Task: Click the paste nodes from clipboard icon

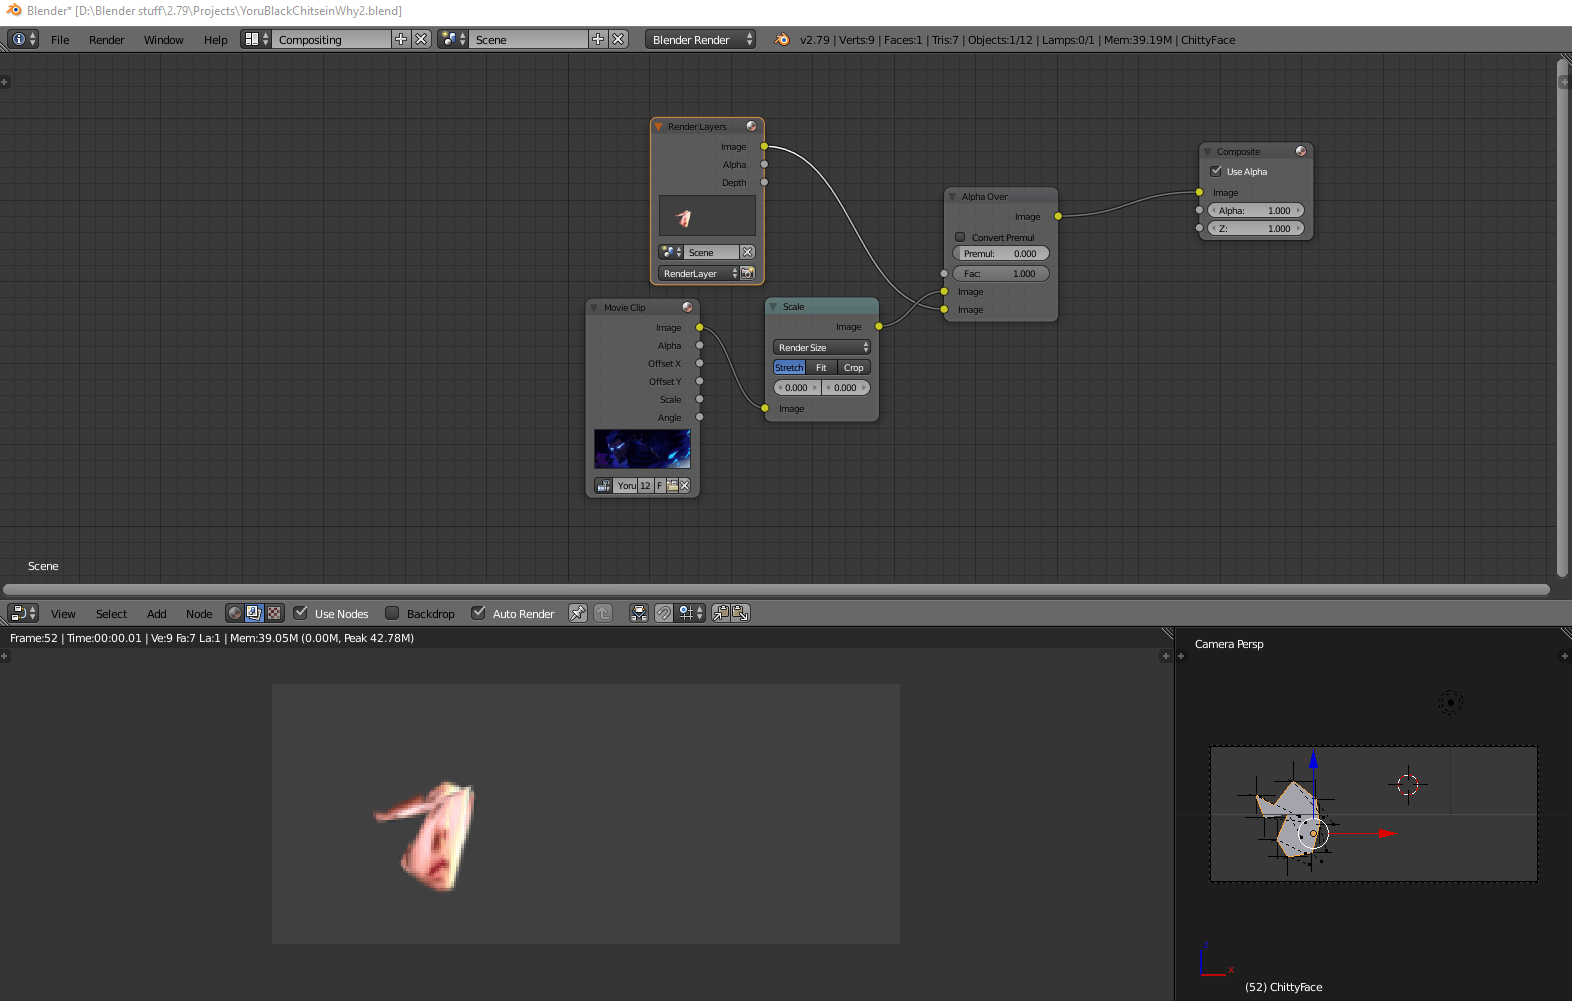Action: 740,613
